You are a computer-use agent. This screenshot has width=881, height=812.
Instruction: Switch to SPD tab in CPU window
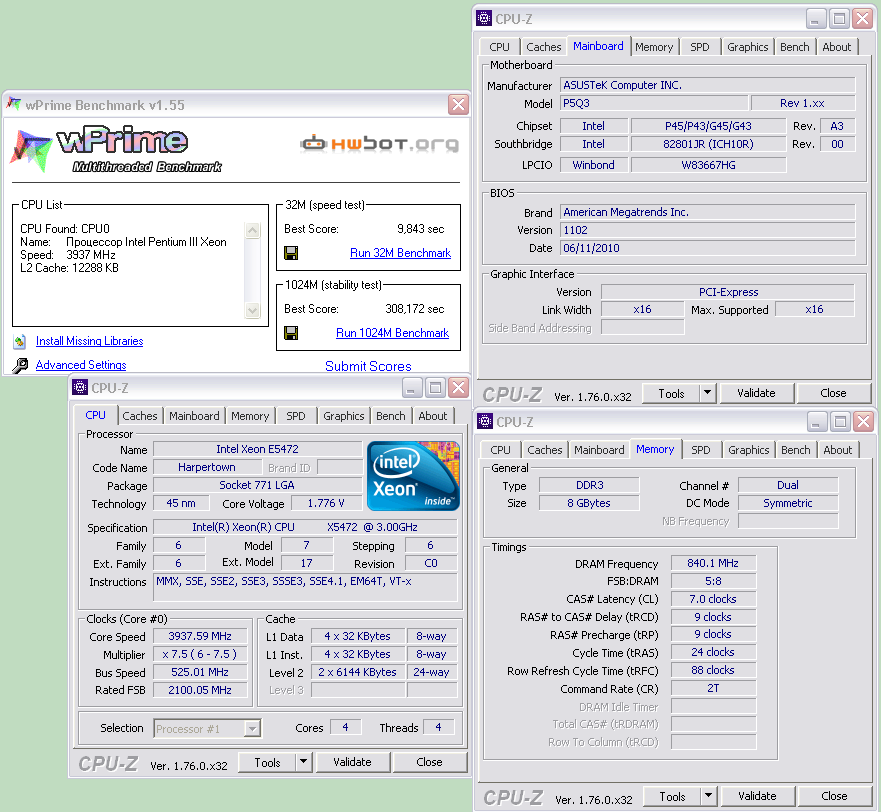[296, 416]
